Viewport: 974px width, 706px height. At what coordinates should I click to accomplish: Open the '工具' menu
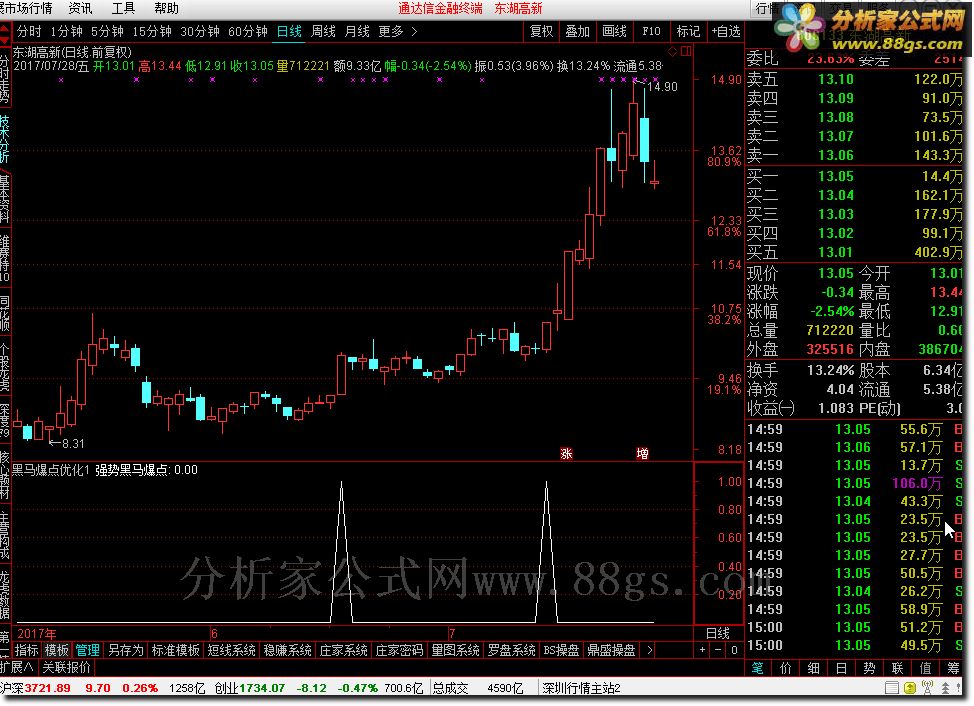[x=123, y=8]
